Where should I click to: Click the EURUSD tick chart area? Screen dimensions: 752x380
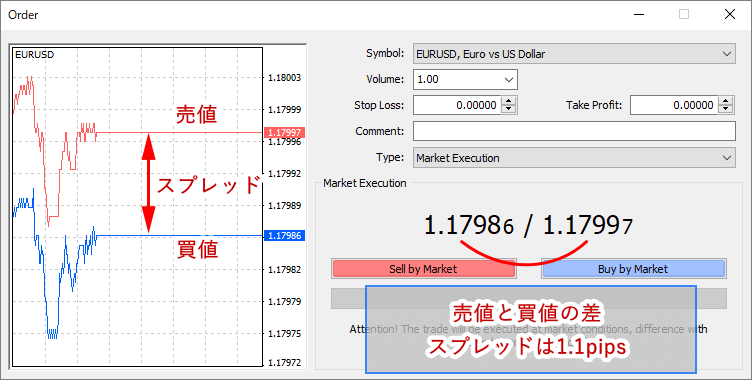pyautogui.click(x=137, y=206)
